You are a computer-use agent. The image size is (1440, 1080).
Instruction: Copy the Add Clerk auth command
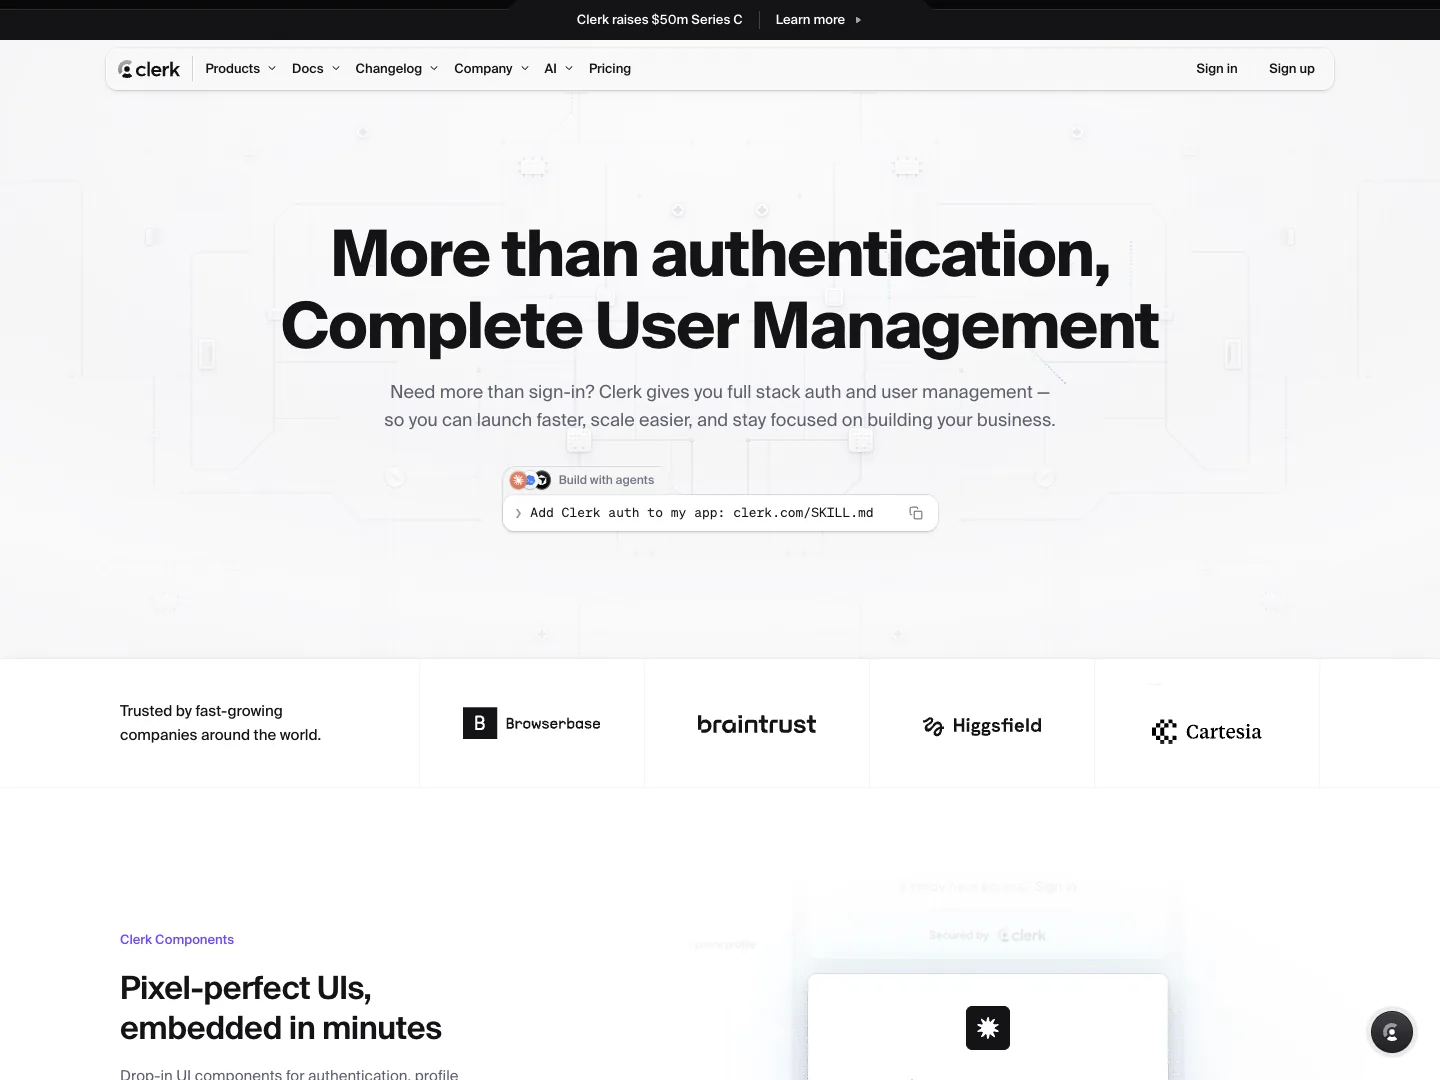(x=915, y=513)
